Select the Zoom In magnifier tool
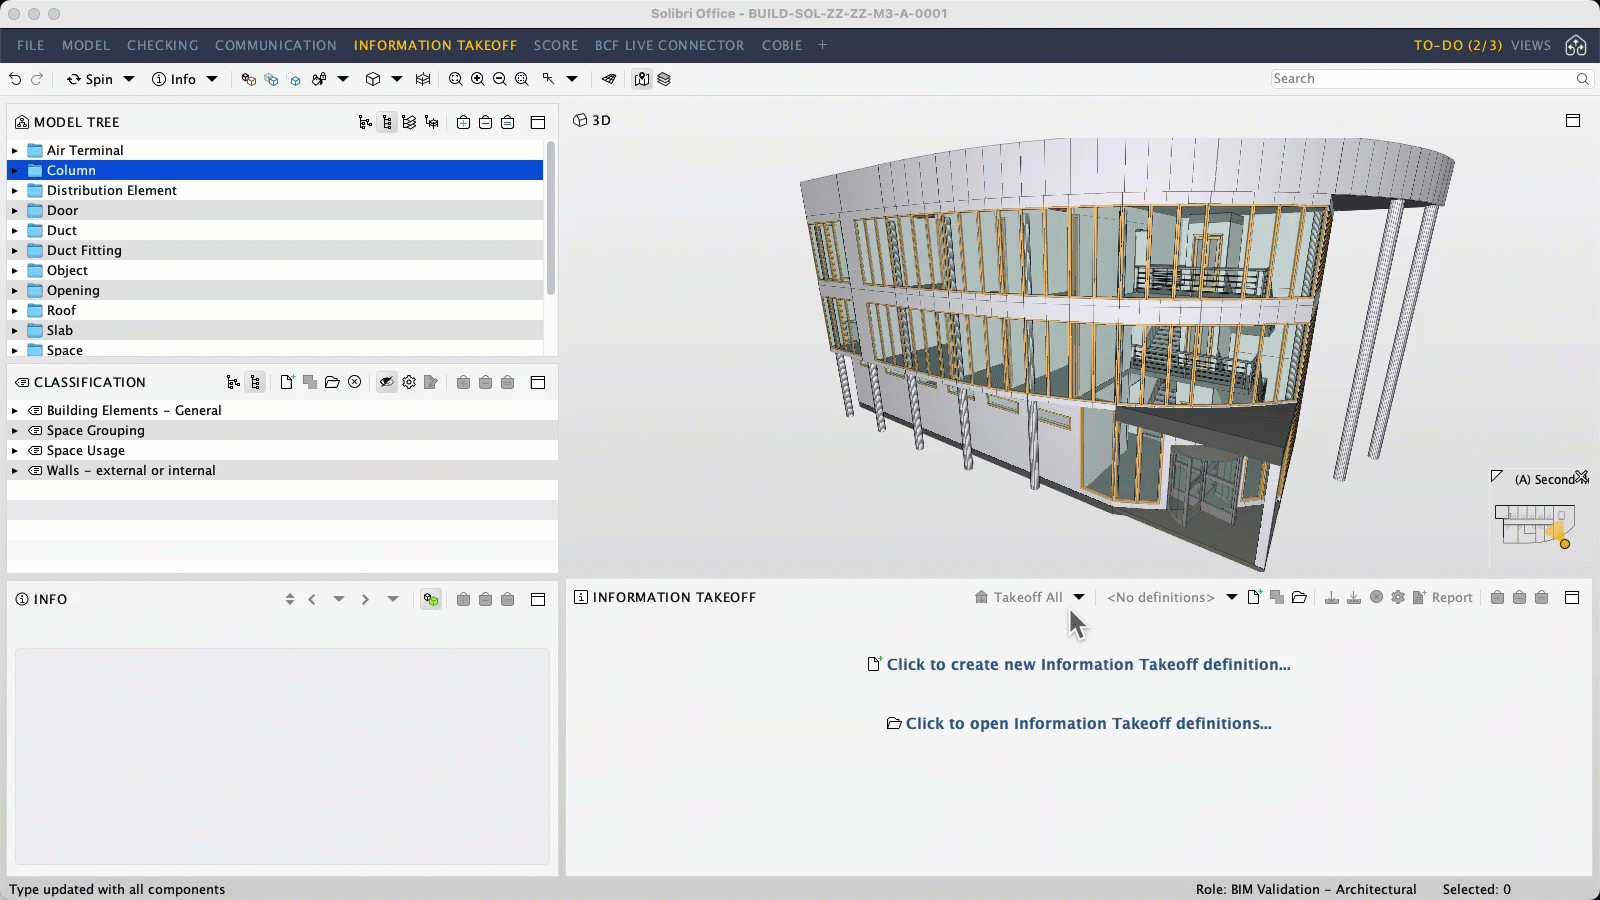This screenshot has width=1600, height=900. coord(478,79)
